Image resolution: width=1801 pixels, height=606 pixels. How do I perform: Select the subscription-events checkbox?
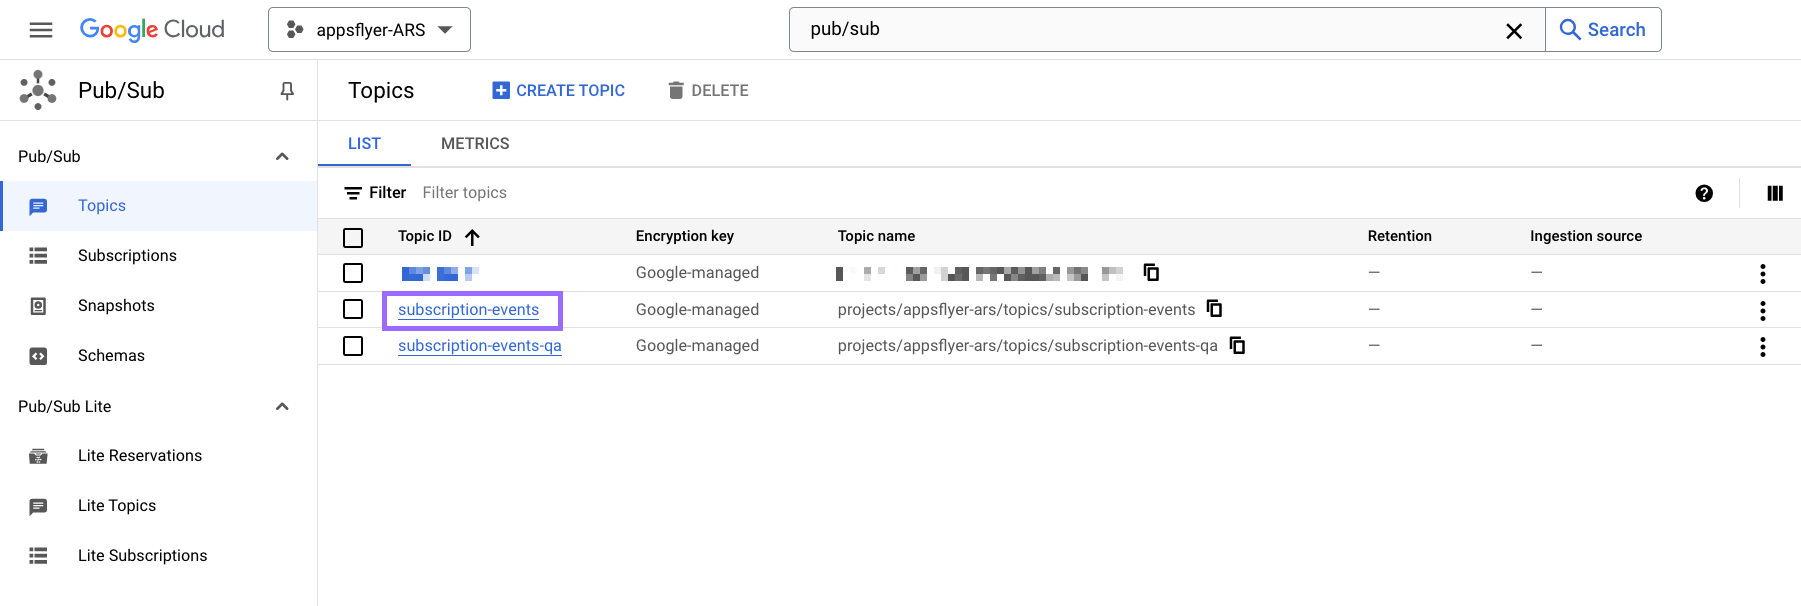353,310
